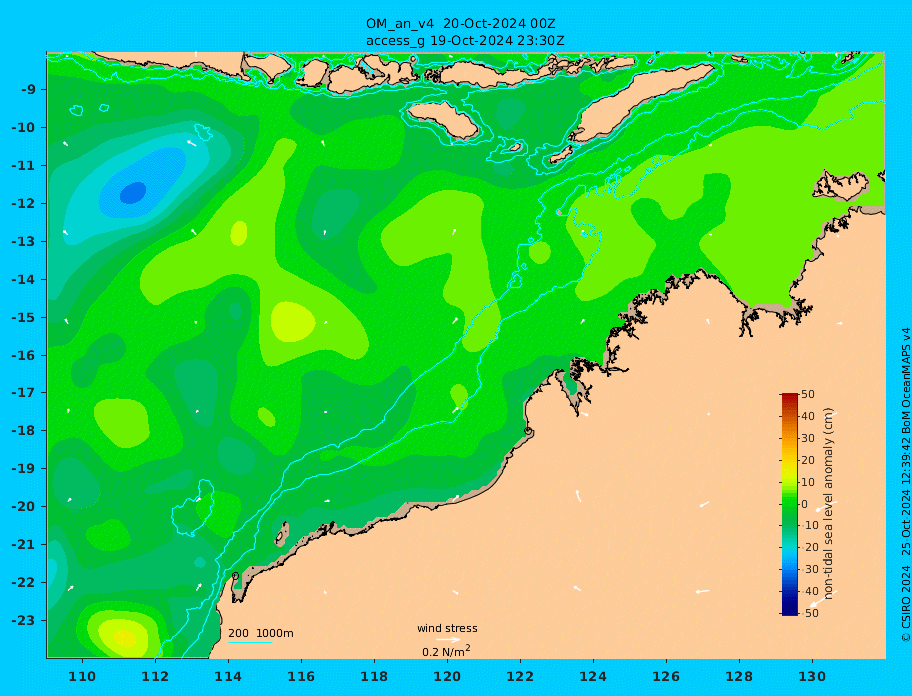Image resolution: width=912 pixels, height=696 pixels.
Task: Click the latitude axis label -15
Action: tap(25, 317)
